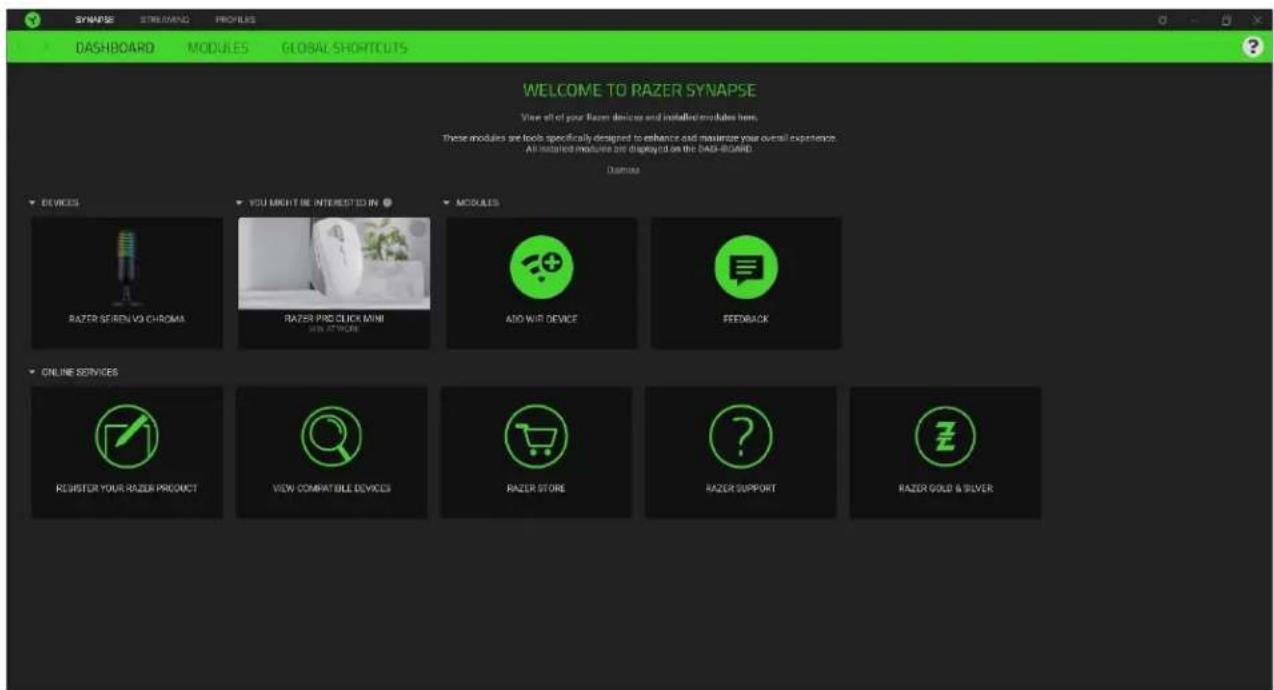Click the View Compatible Devices label
Screen dimensions: 1274x690
(x=331, y=489)
